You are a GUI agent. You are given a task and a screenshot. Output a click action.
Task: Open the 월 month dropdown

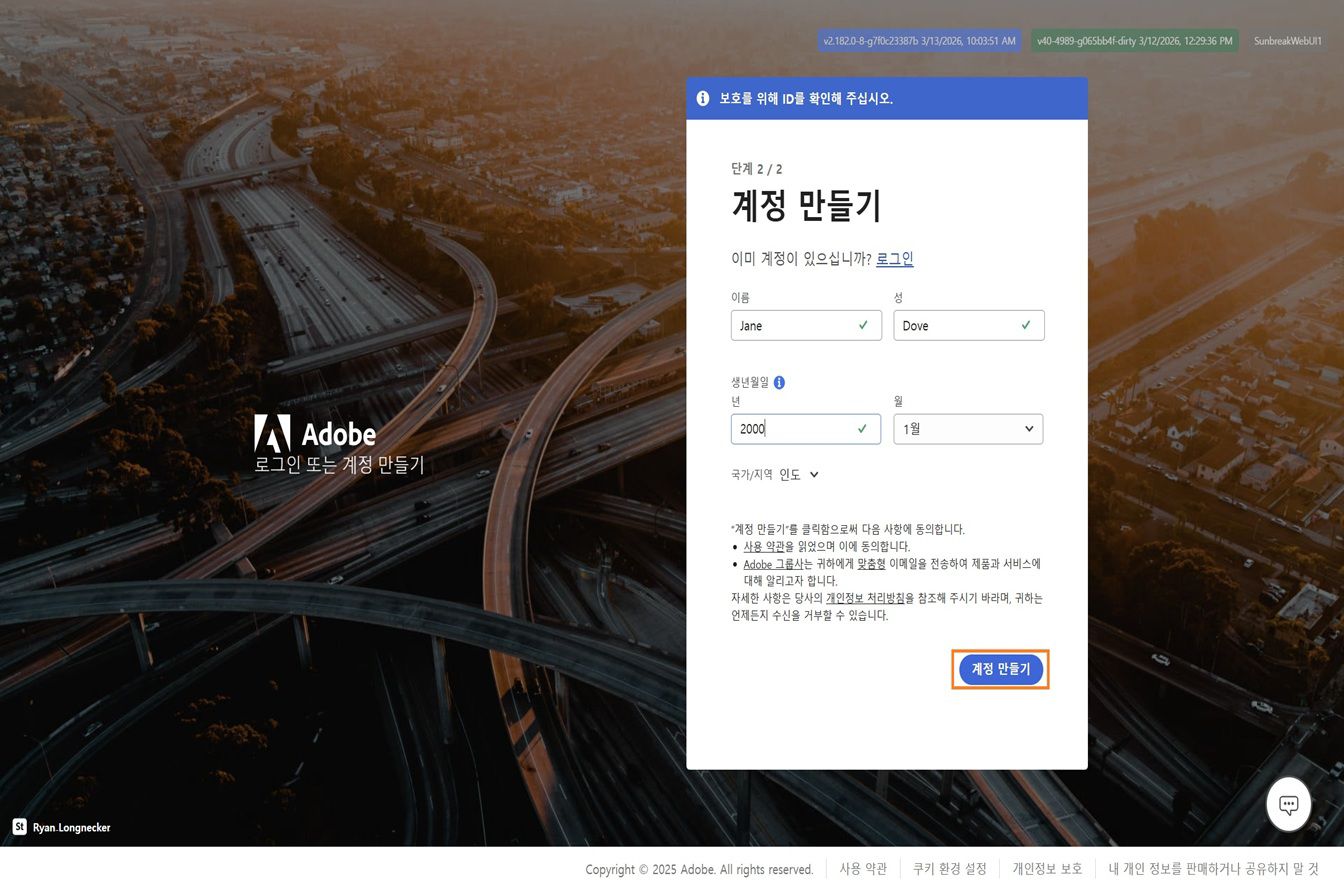968,429
